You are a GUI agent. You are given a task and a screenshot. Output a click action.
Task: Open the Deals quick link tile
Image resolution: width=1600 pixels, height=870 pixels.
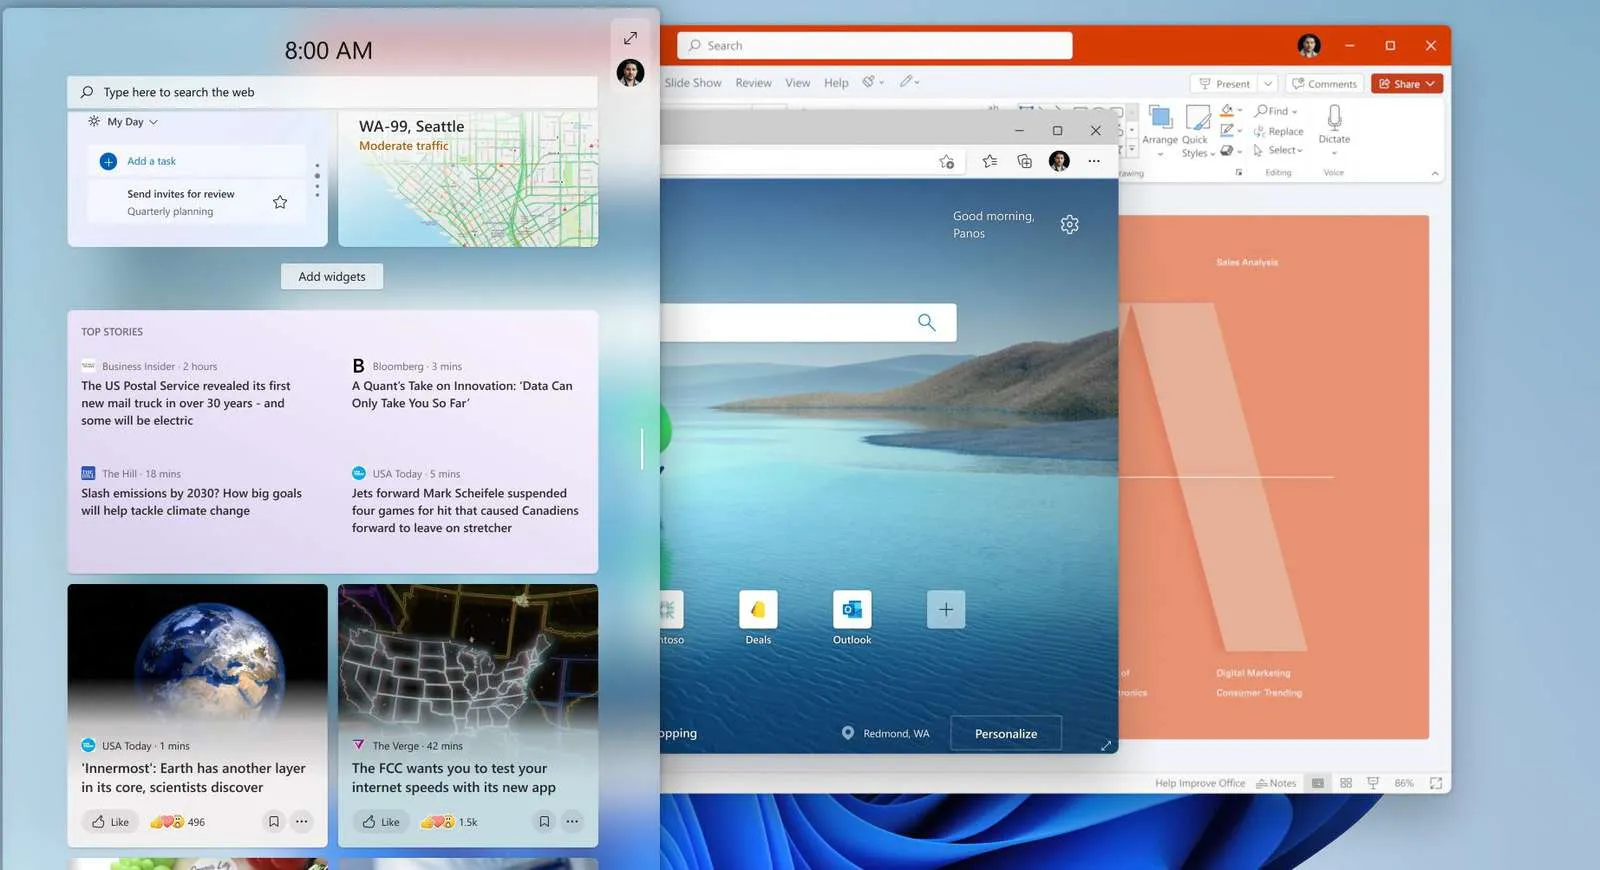(758, 617)
